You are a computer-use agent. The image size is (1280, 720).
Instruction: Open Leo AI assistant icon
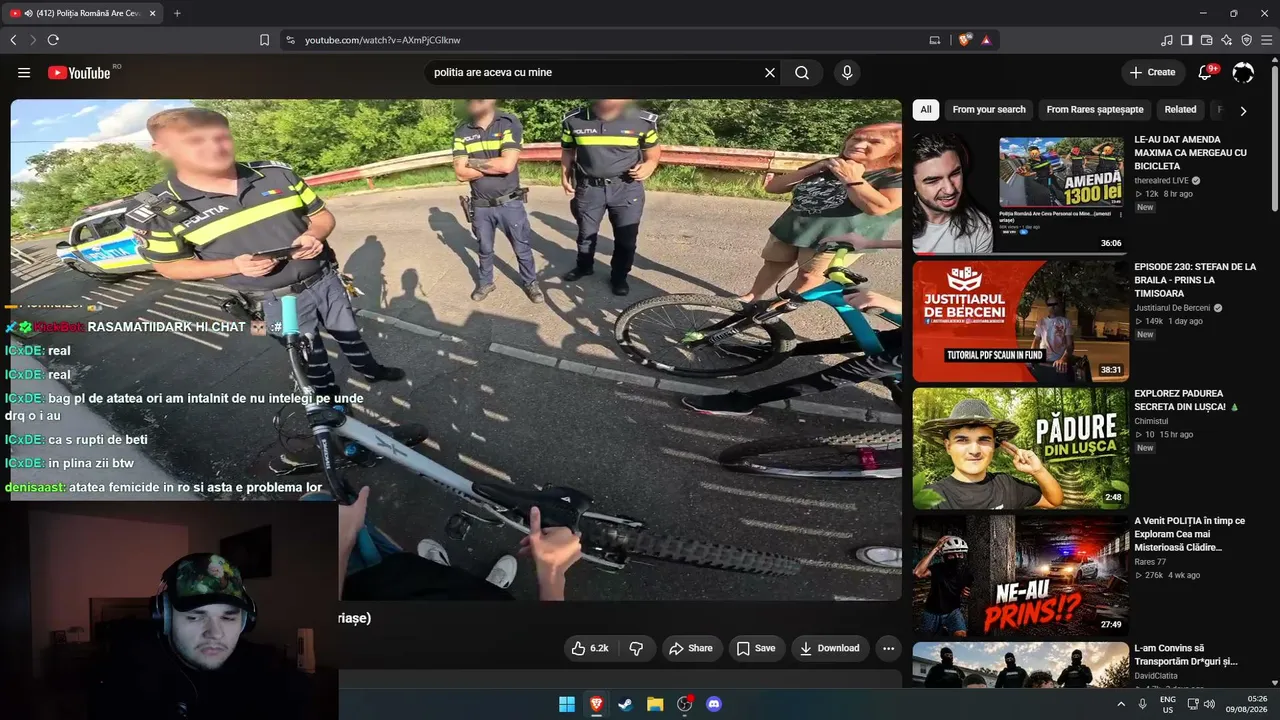tap(1226, 40)
